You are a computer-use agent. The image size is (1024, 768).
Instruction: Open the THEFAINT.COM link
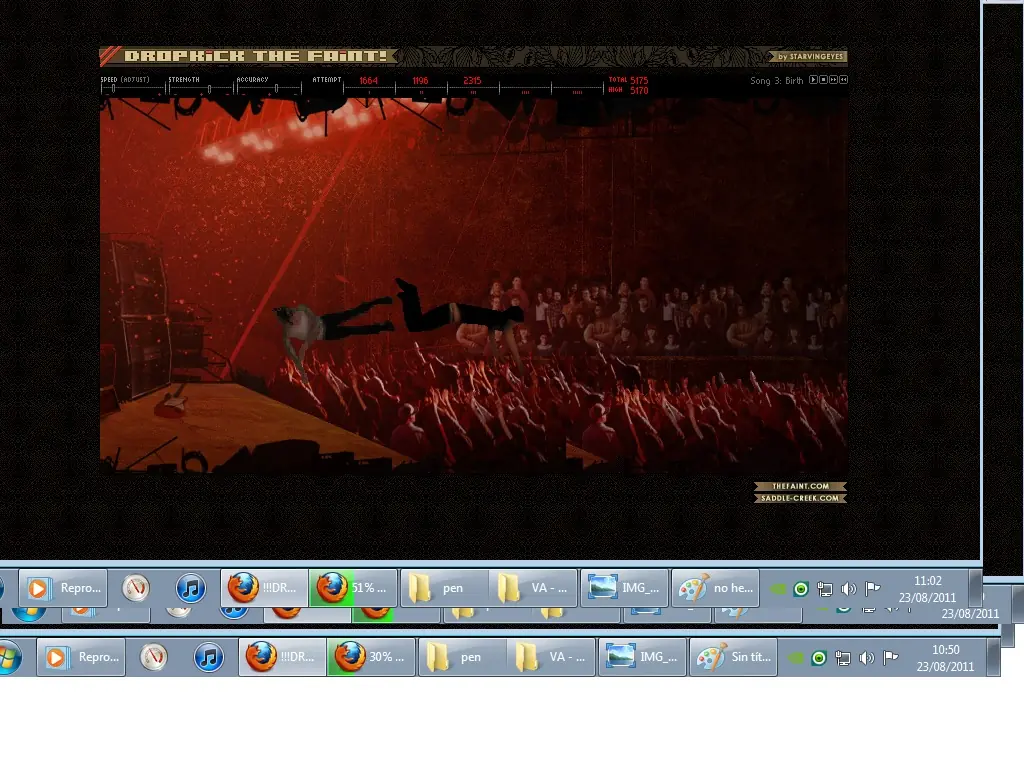click(x=801, y=486)
